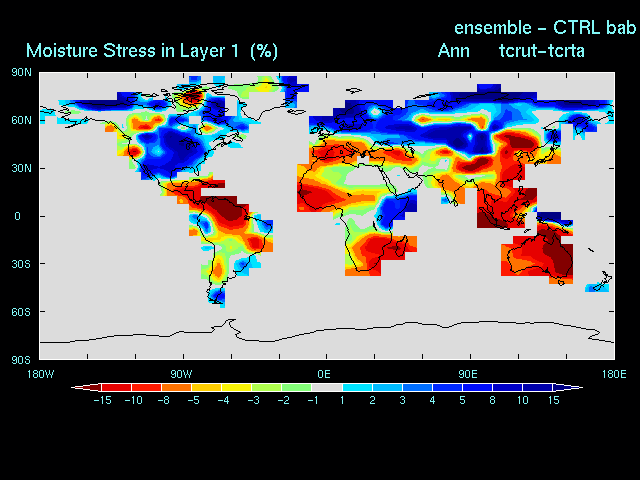The width and height of the screenshot is (640, 480).
Task: Click the 90W longitude axis label
Action: tap(181, 374)
